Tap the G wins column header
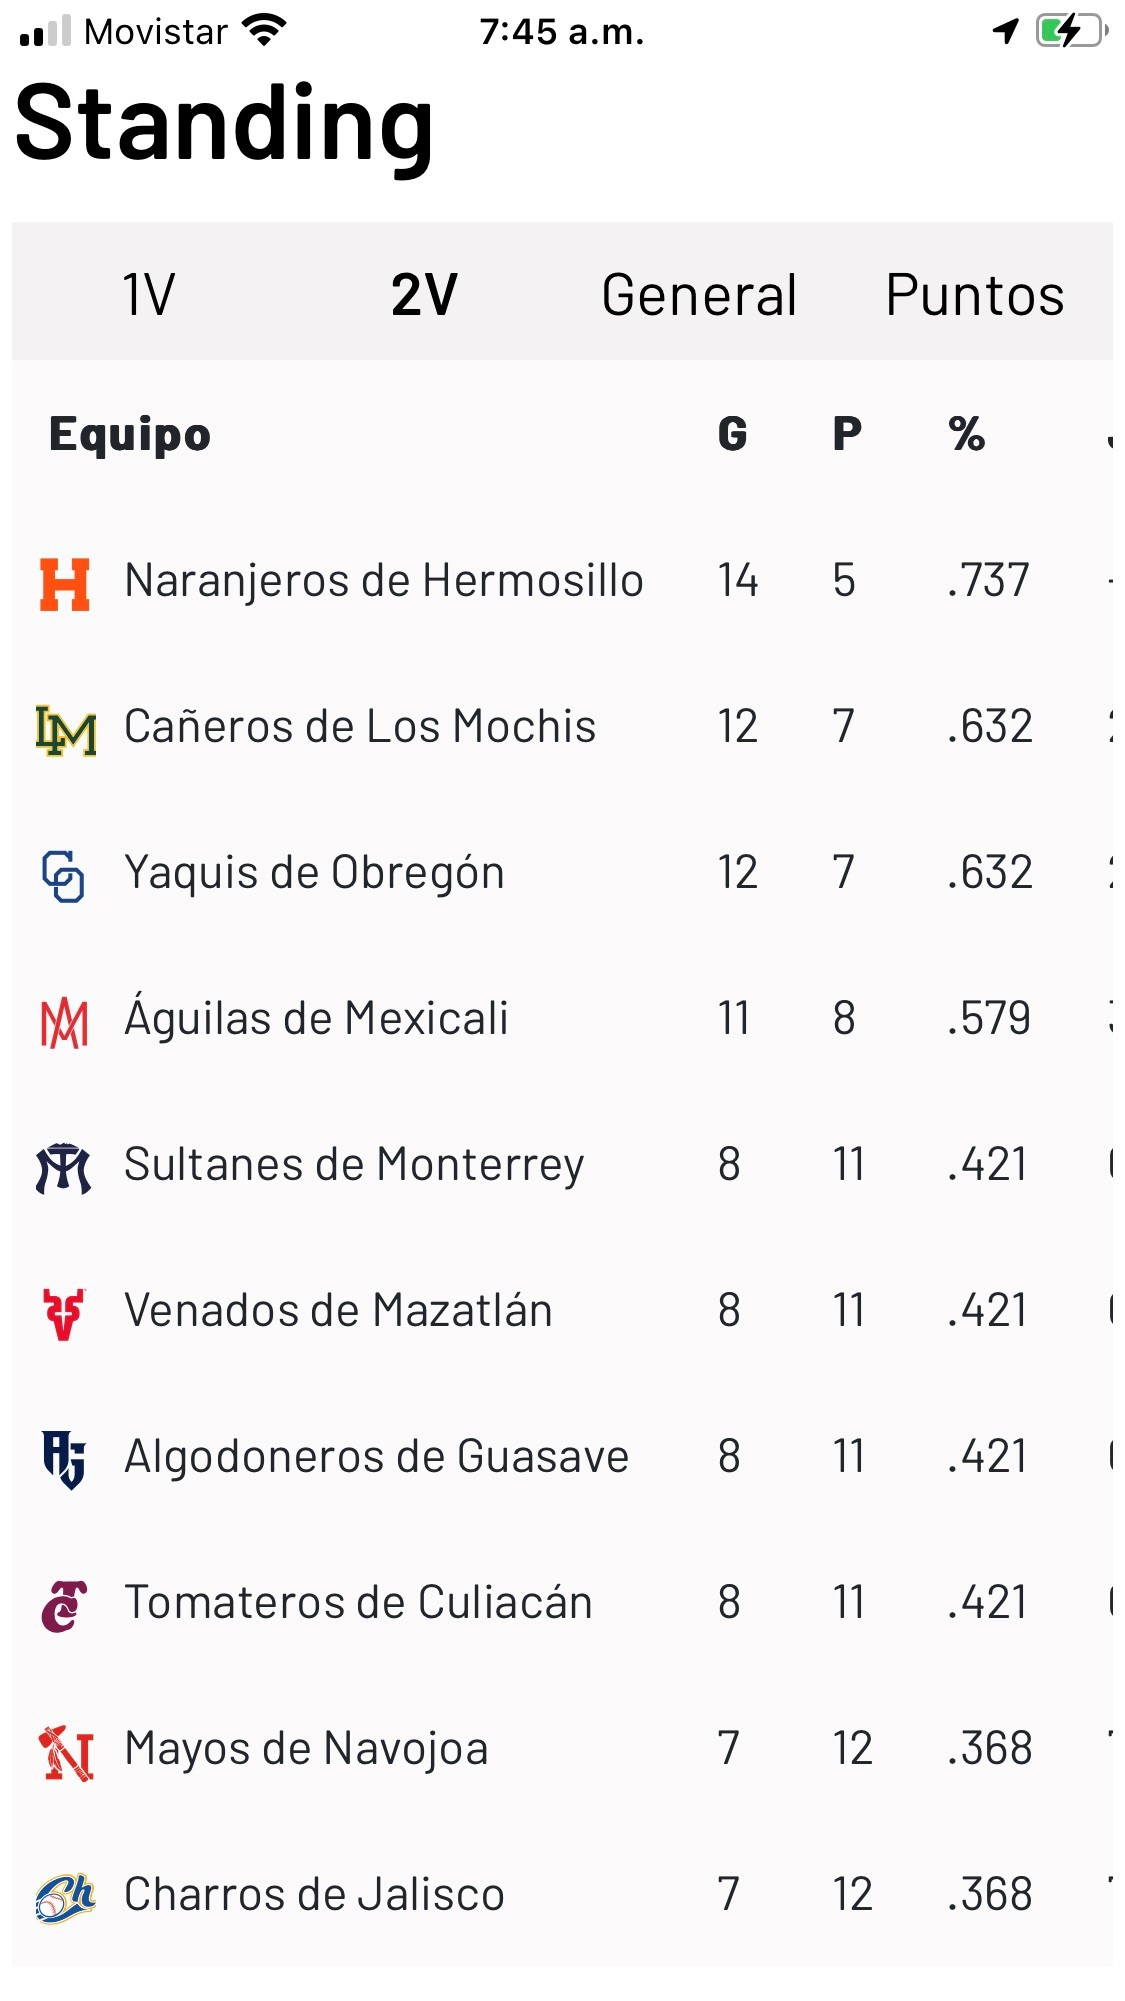The width and height of the screenshot is (1125, 2001). pos(732,434)
